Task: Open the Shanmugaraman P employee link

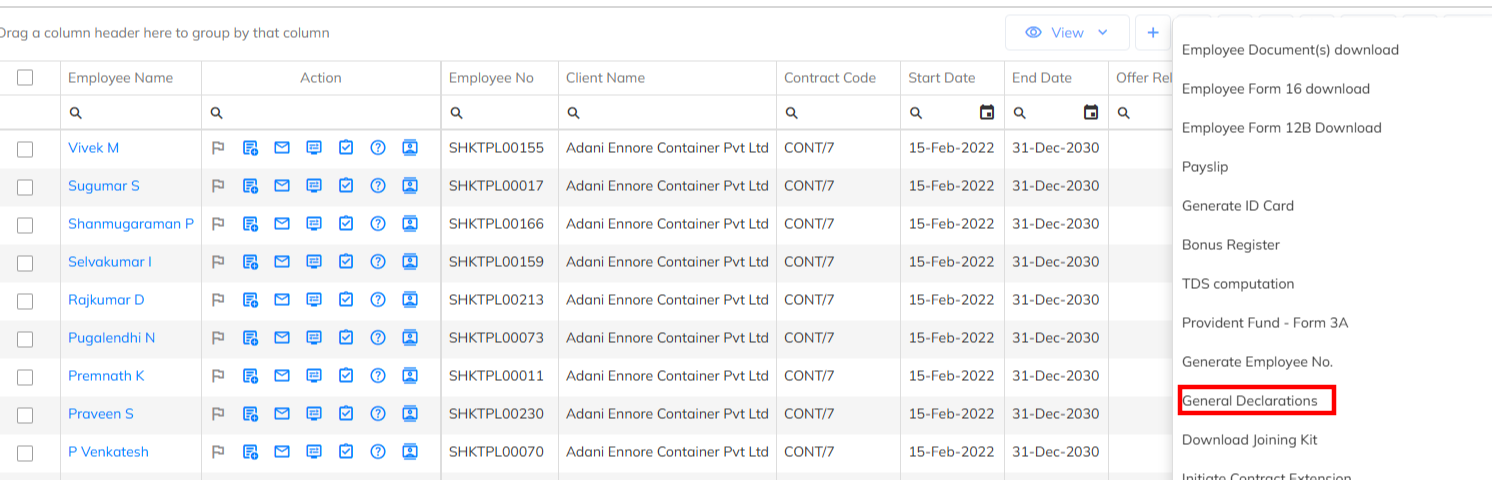Action: pyautogui.click(x=131, y=224)
